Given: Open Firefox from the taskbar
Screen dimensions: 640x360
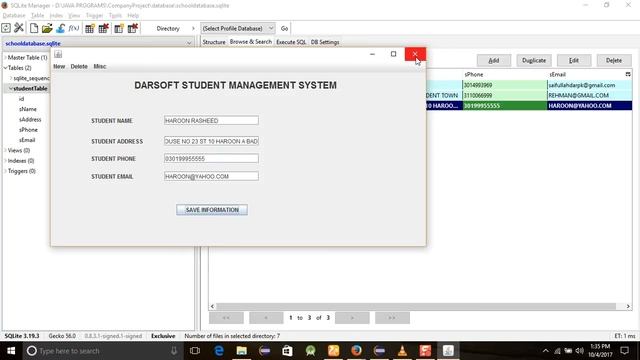Looking at the screenshot, I should [356, 351].
